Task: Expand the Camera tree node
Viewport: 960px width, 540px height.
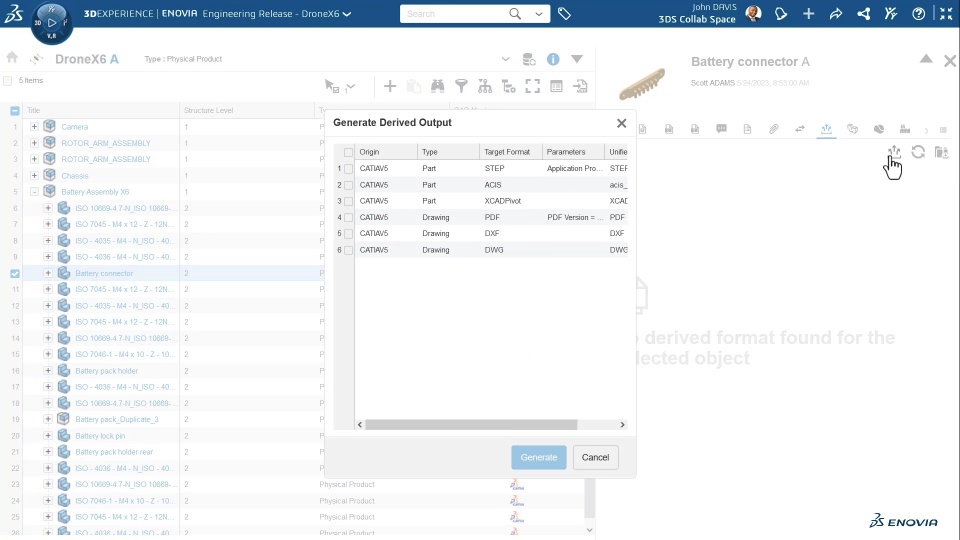Action: [34, 127]
